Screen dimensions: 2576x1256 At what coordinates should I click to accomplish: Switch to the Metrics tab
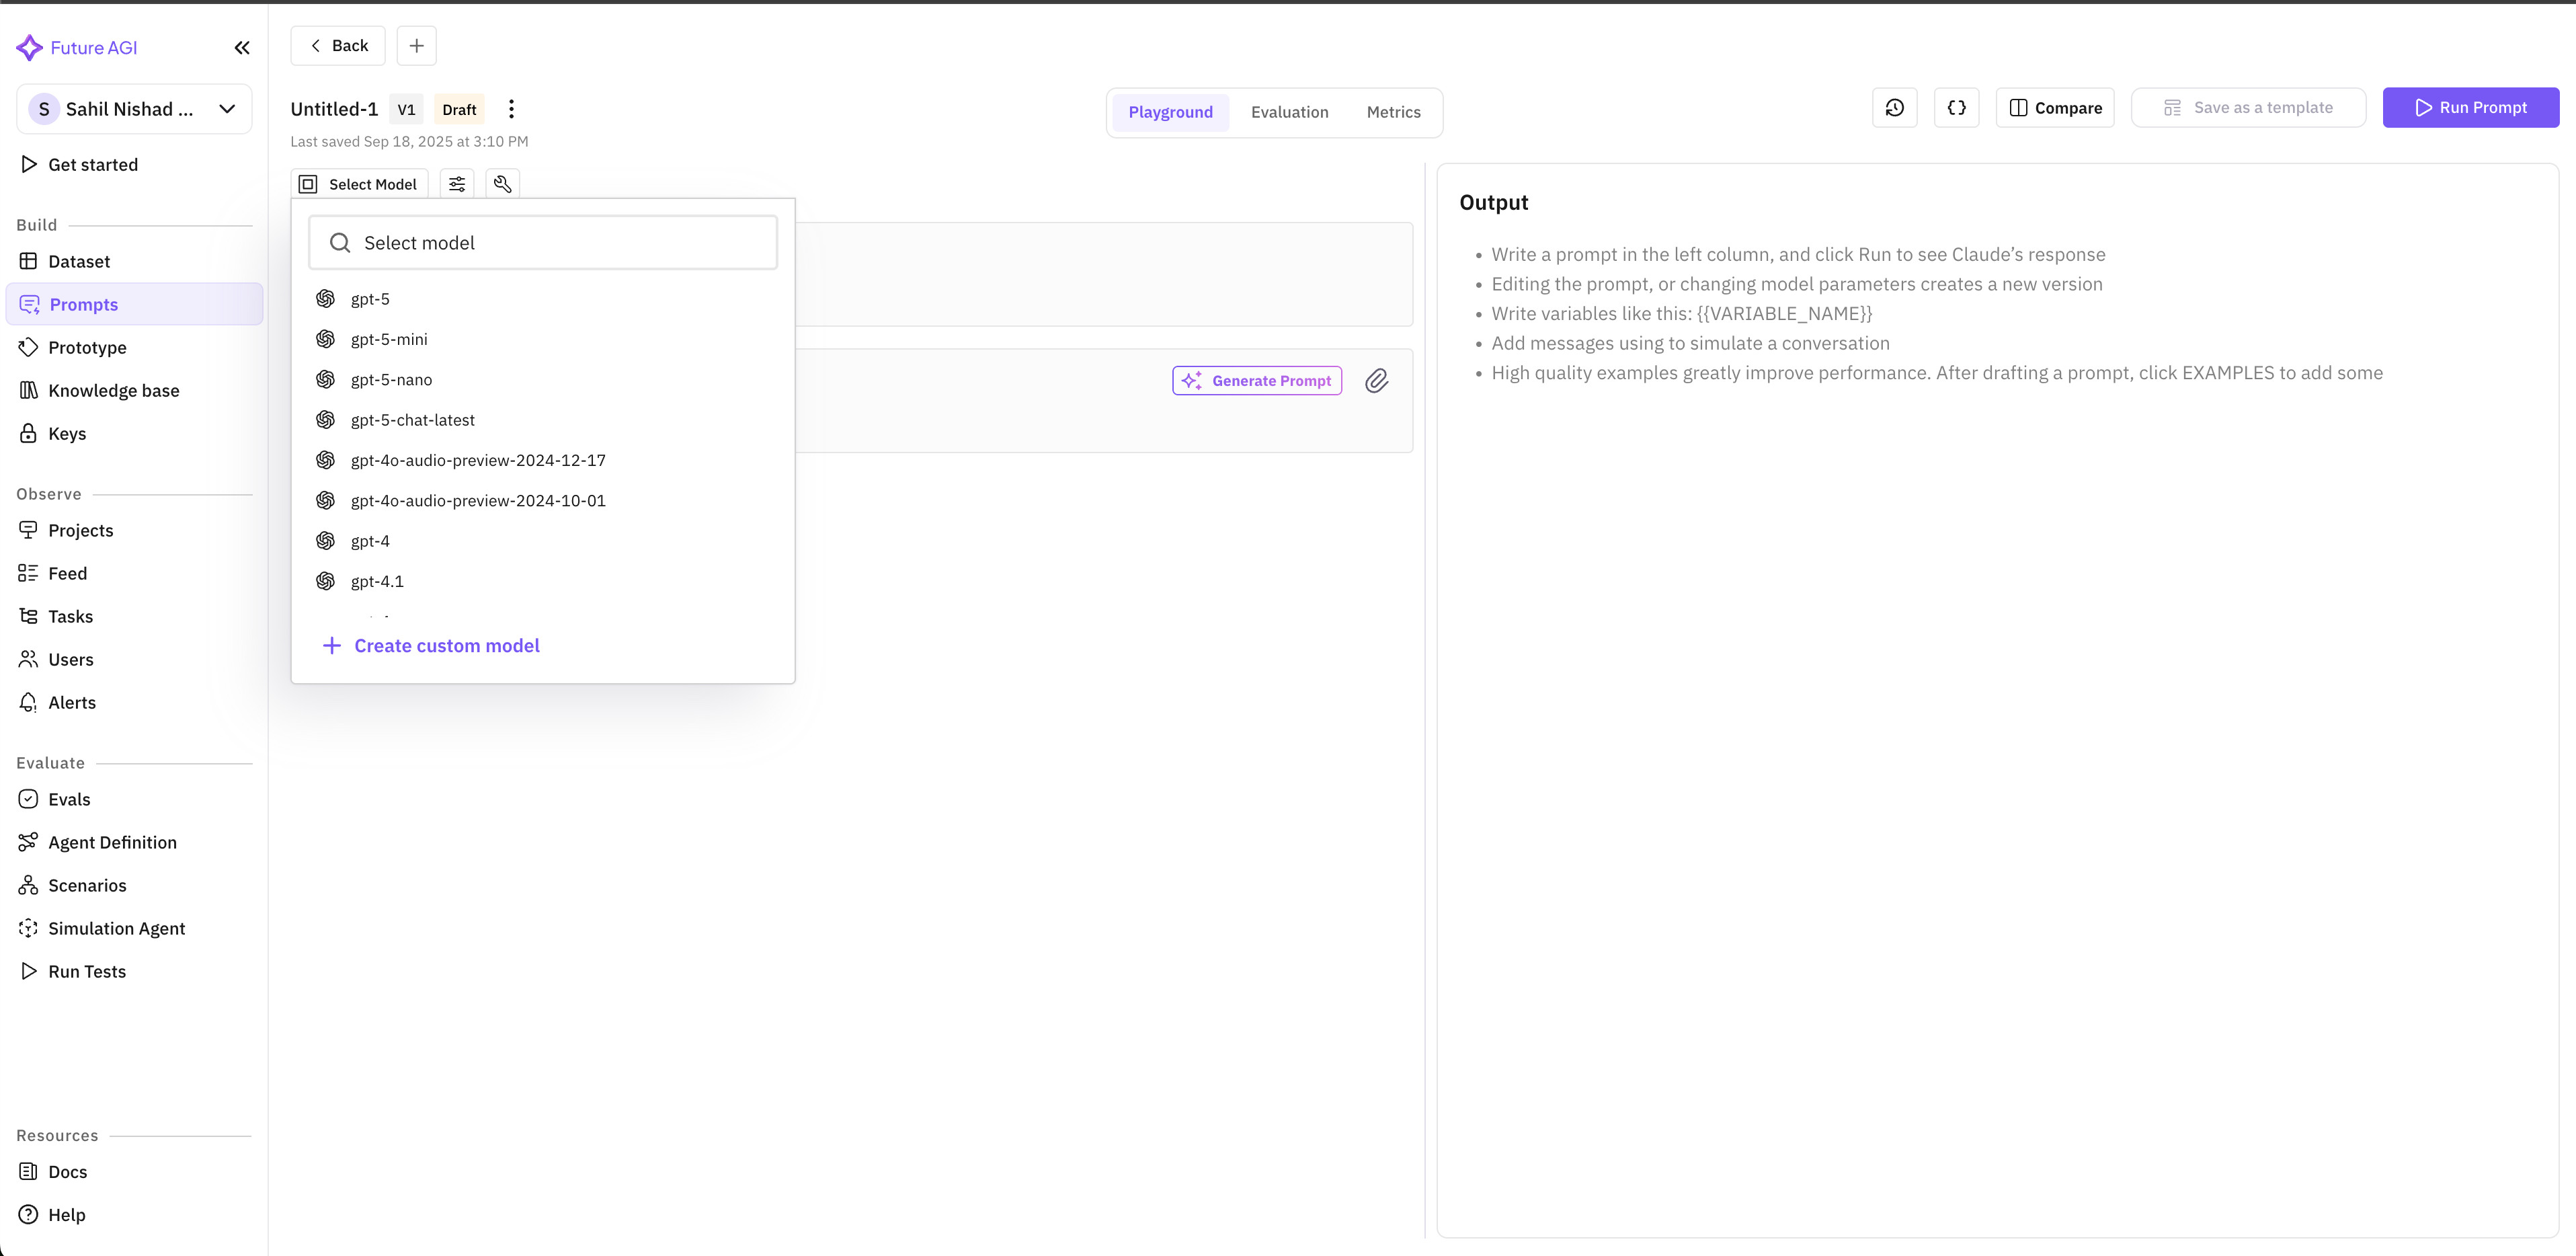tap(1393, 112)
